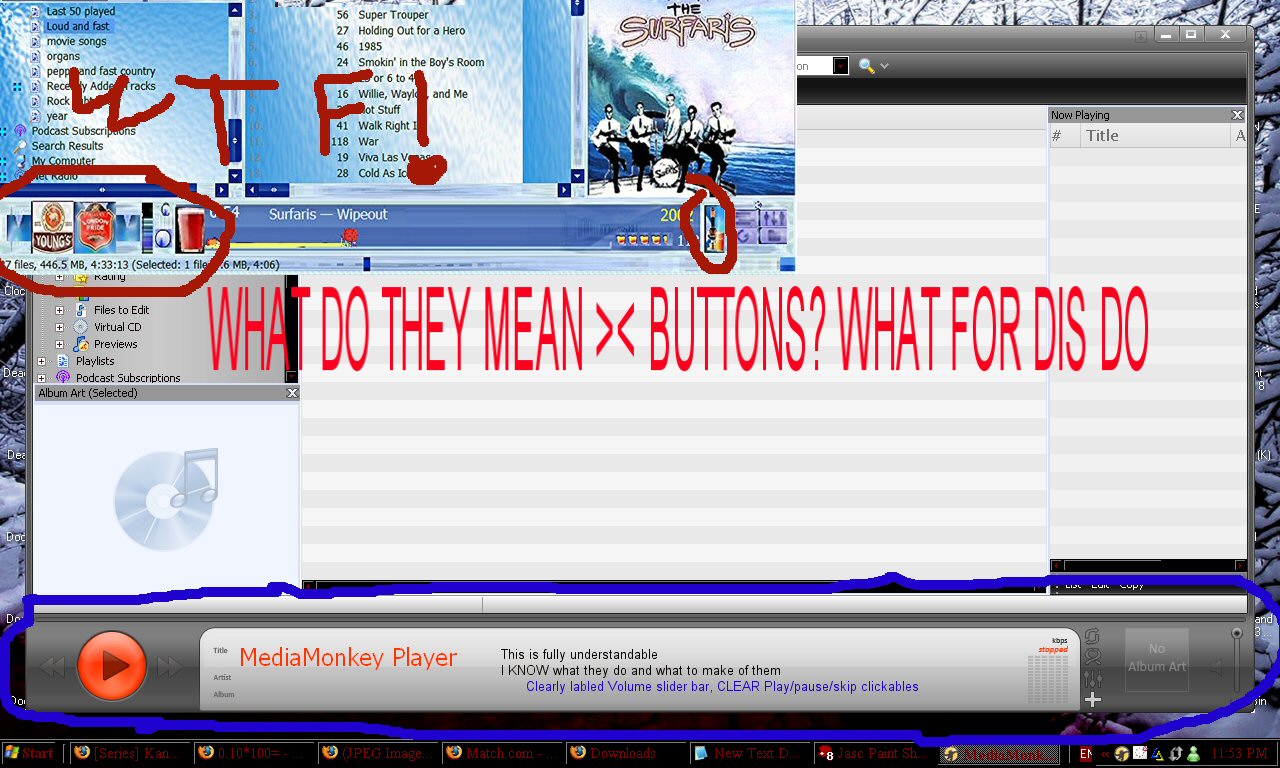
Task: Select the track War
Action: 369,142
